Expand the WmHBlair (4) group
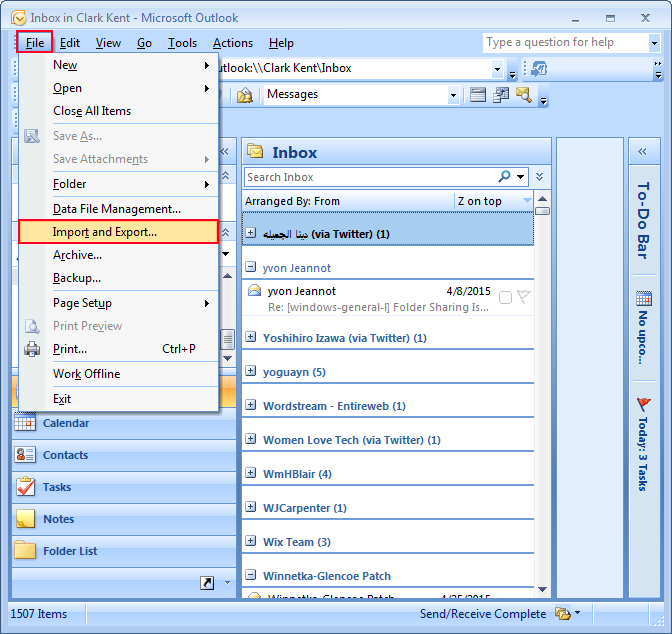The image size is (672, 634). coord(250,472)
